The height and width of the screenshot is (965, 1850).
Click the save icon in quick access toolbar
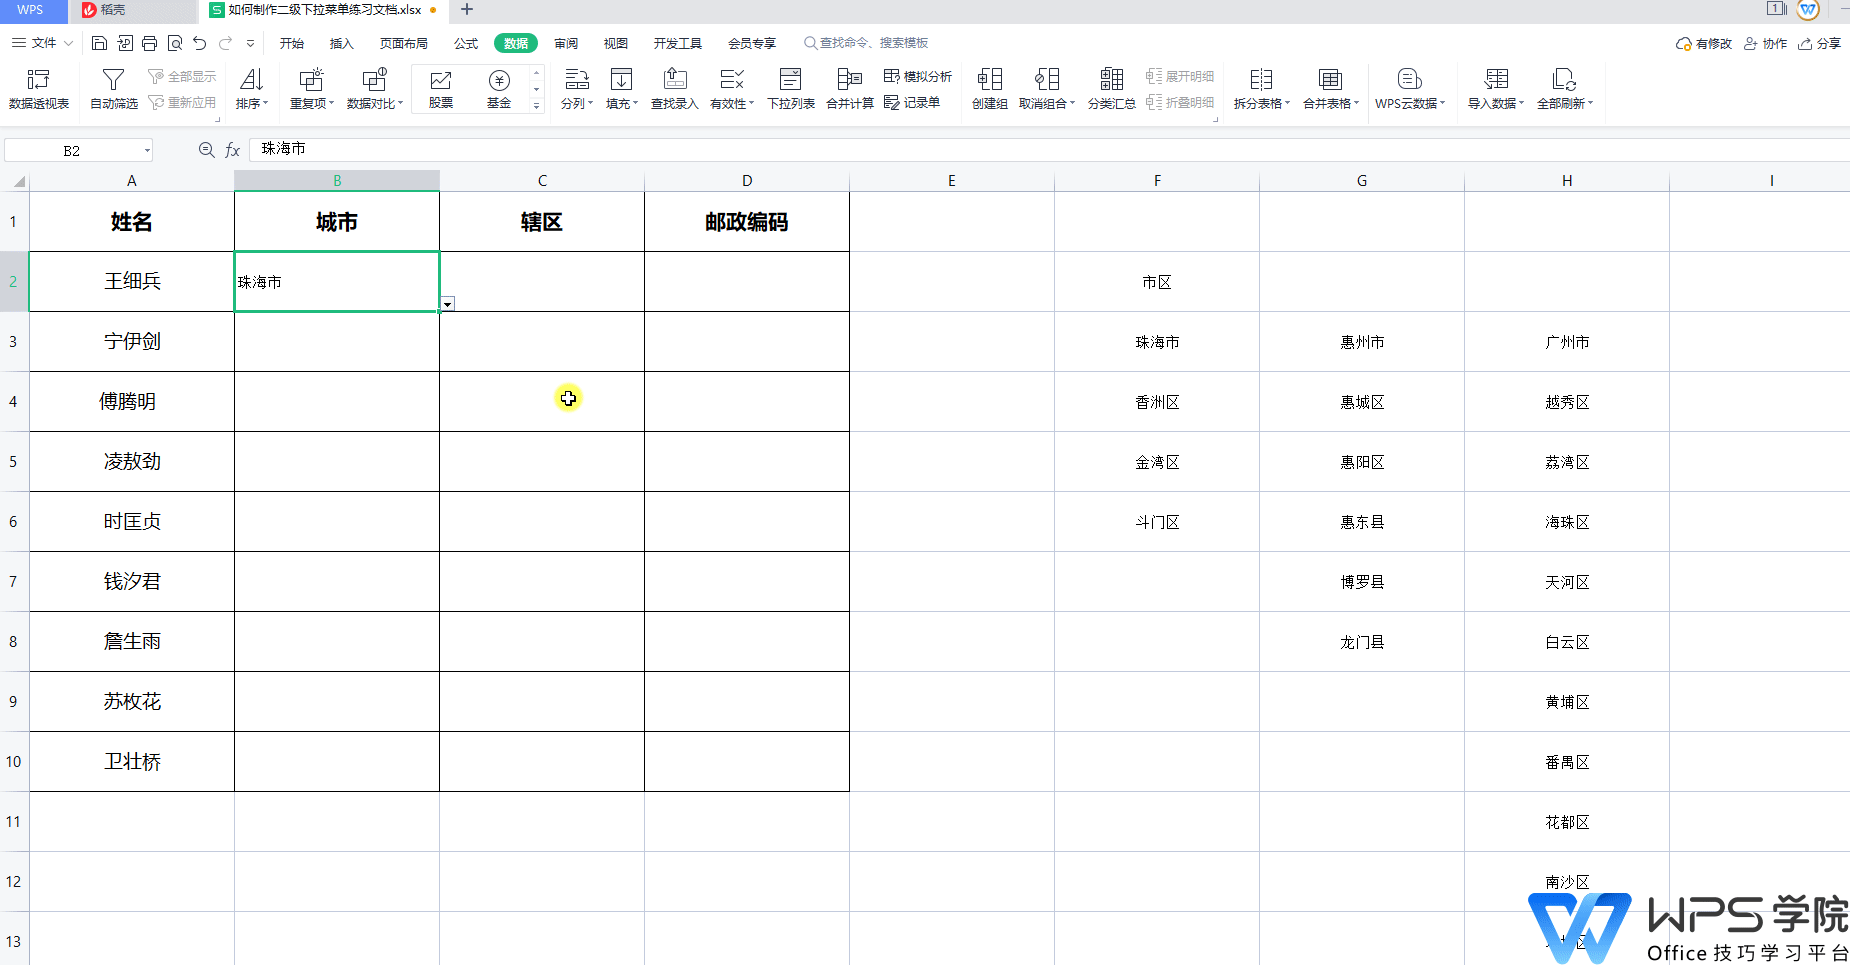coord(99,43)
